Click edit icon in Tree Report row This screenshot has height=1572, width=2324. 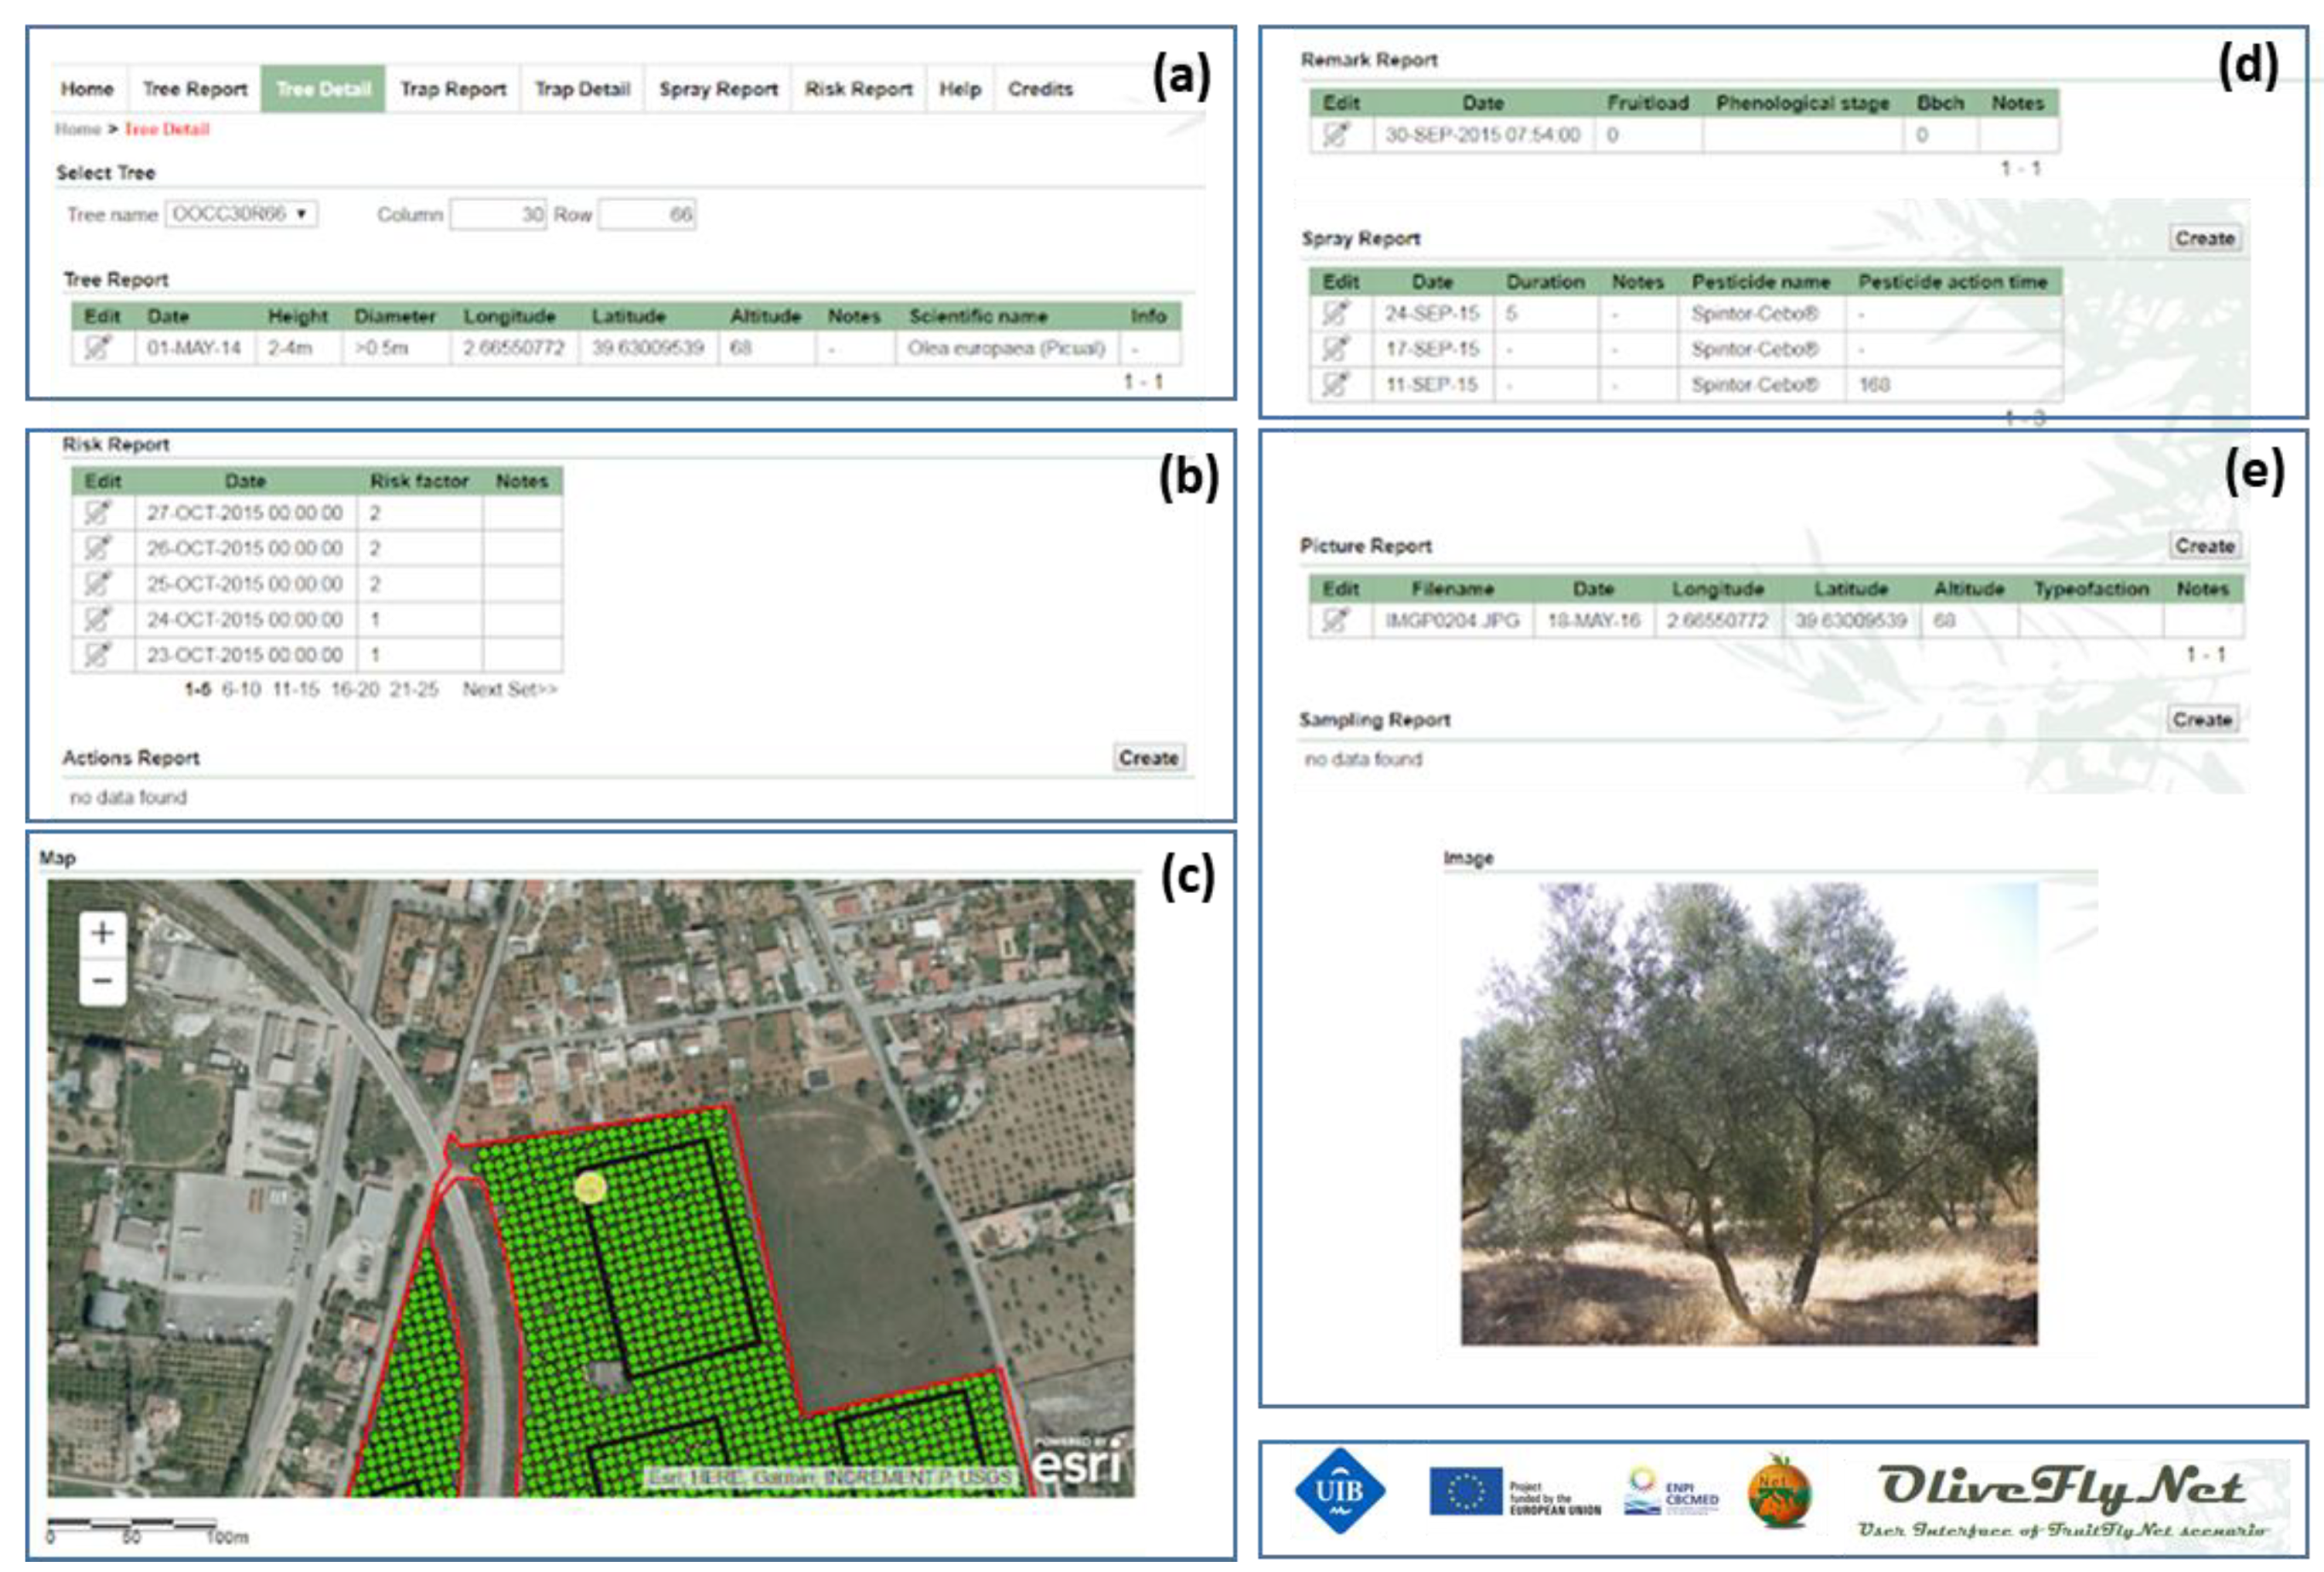[98, 347]
